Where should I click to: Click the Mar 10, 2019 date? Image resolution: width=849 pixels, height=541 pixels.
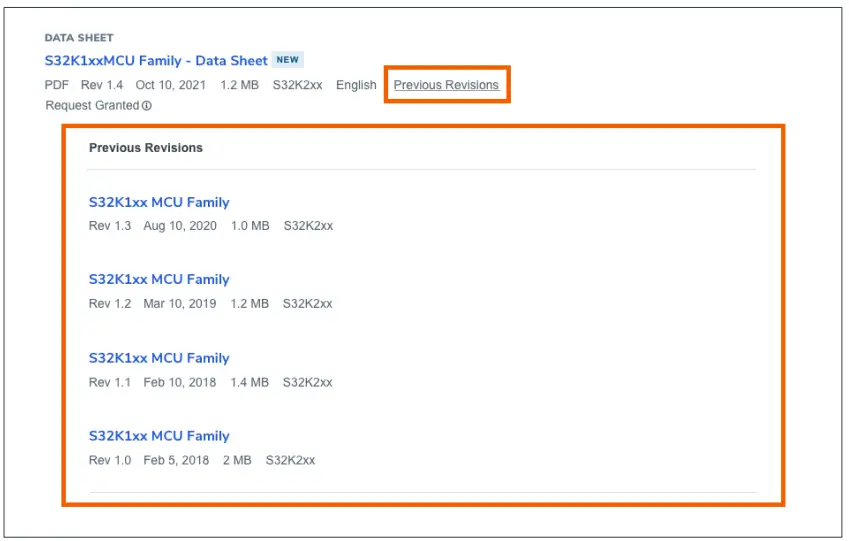180,304
